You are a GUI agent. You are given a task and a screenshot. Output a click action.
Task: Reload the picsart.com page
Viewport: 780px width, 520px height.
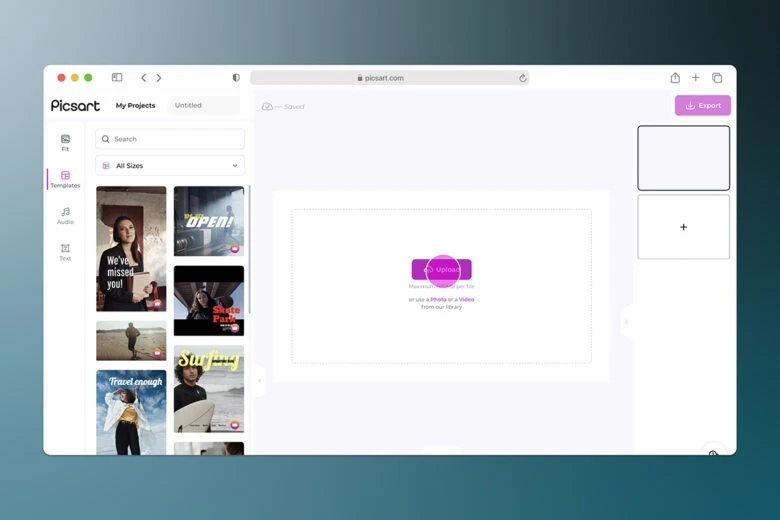[x=522, y=78]
